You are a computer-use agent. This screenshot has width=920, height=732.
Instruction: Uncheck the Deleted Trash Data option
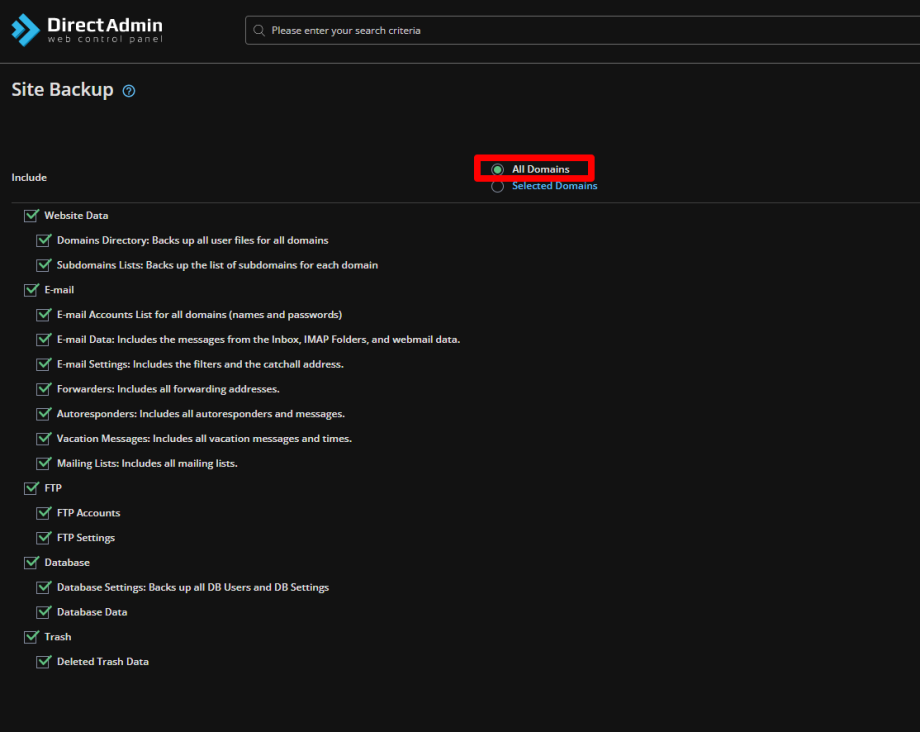click(x=43, y=661)
